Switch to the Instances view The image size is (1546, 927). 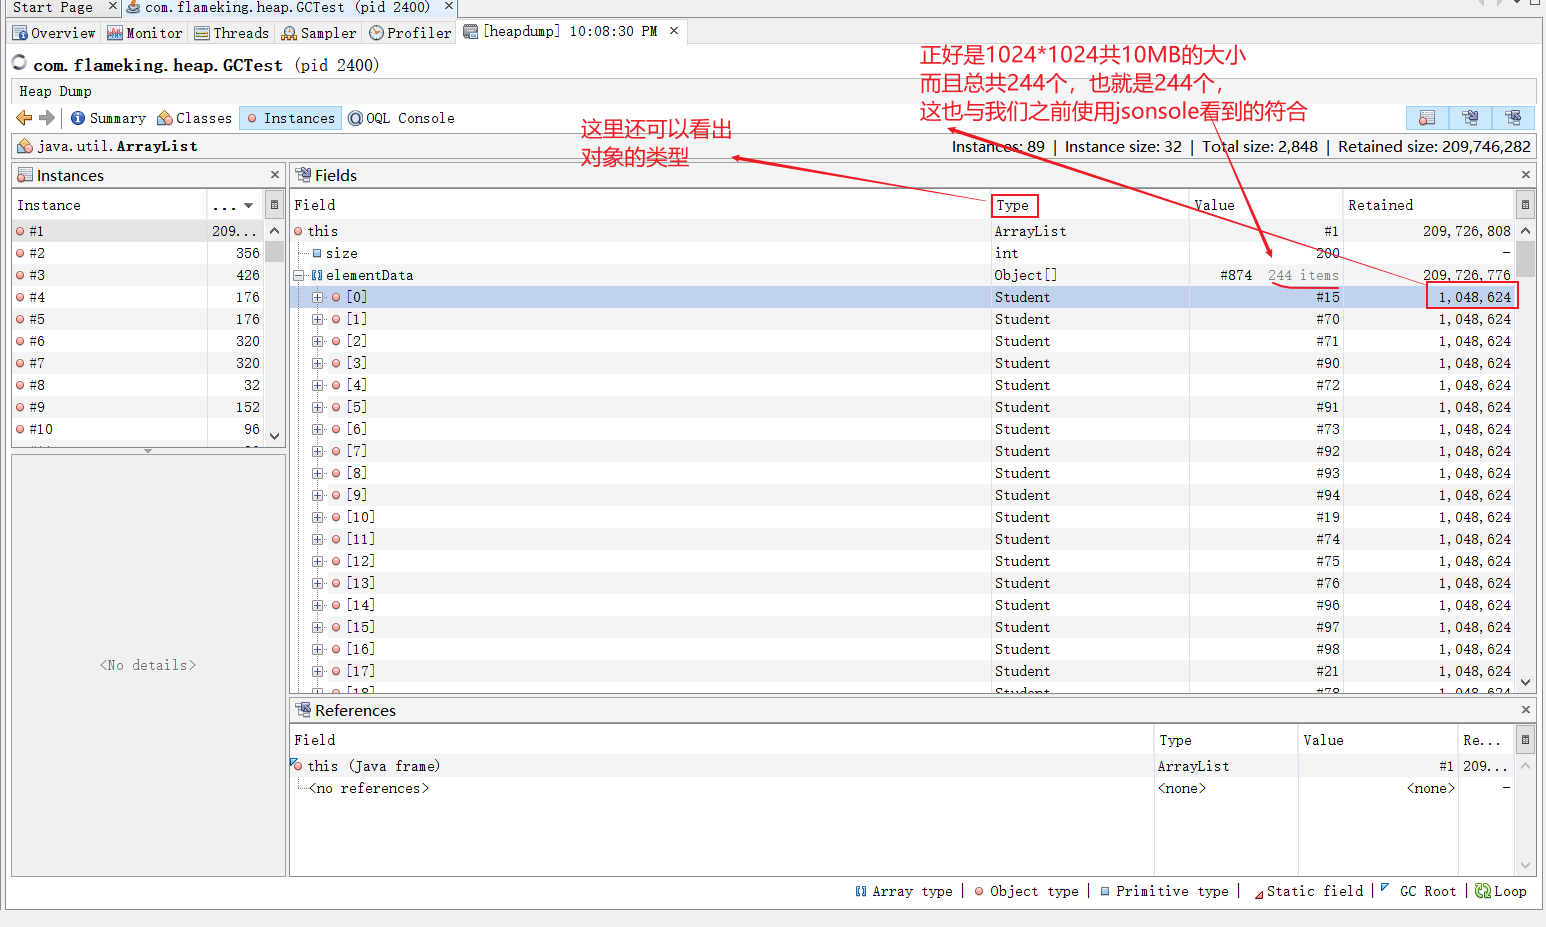[290, 118]
